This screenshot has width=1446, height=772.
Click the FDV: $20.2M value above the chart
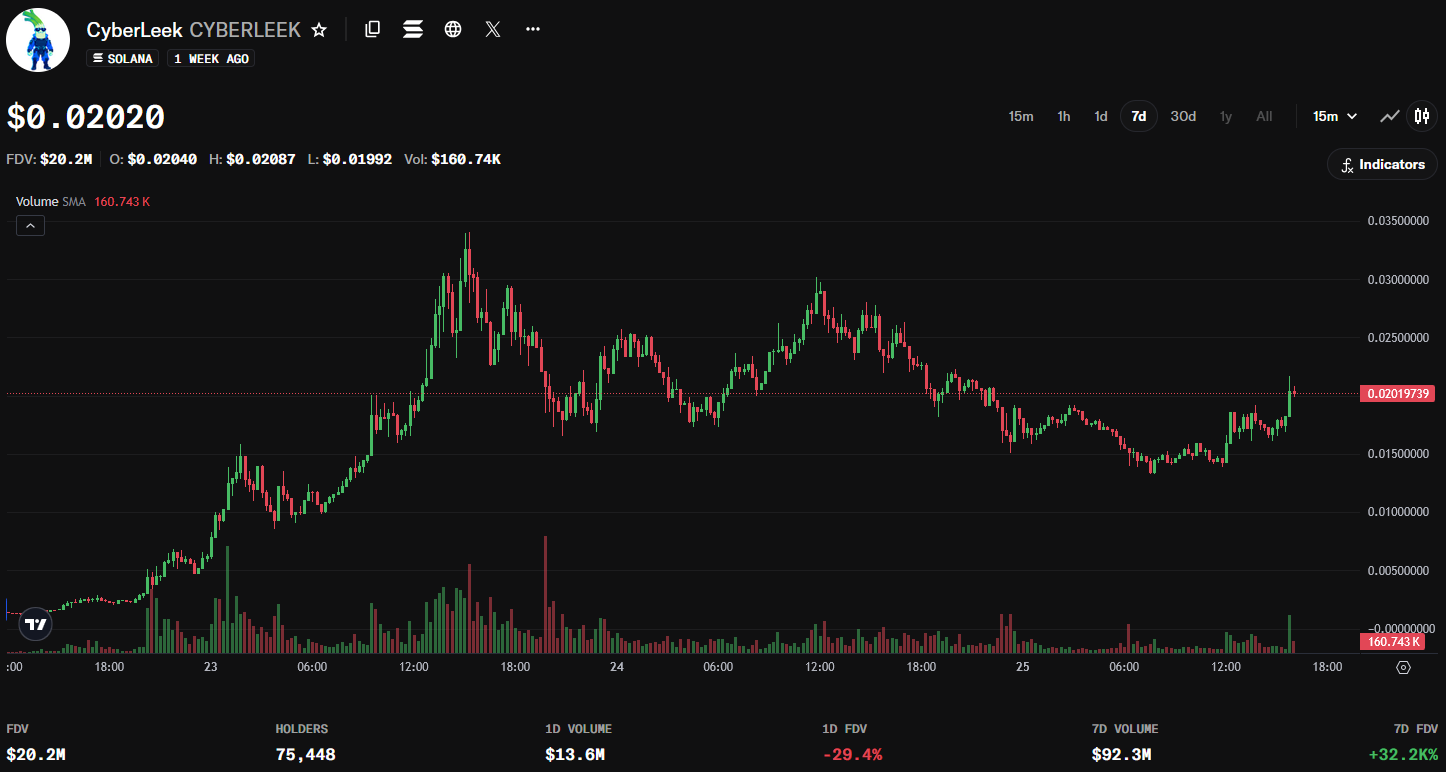point(49,159)
